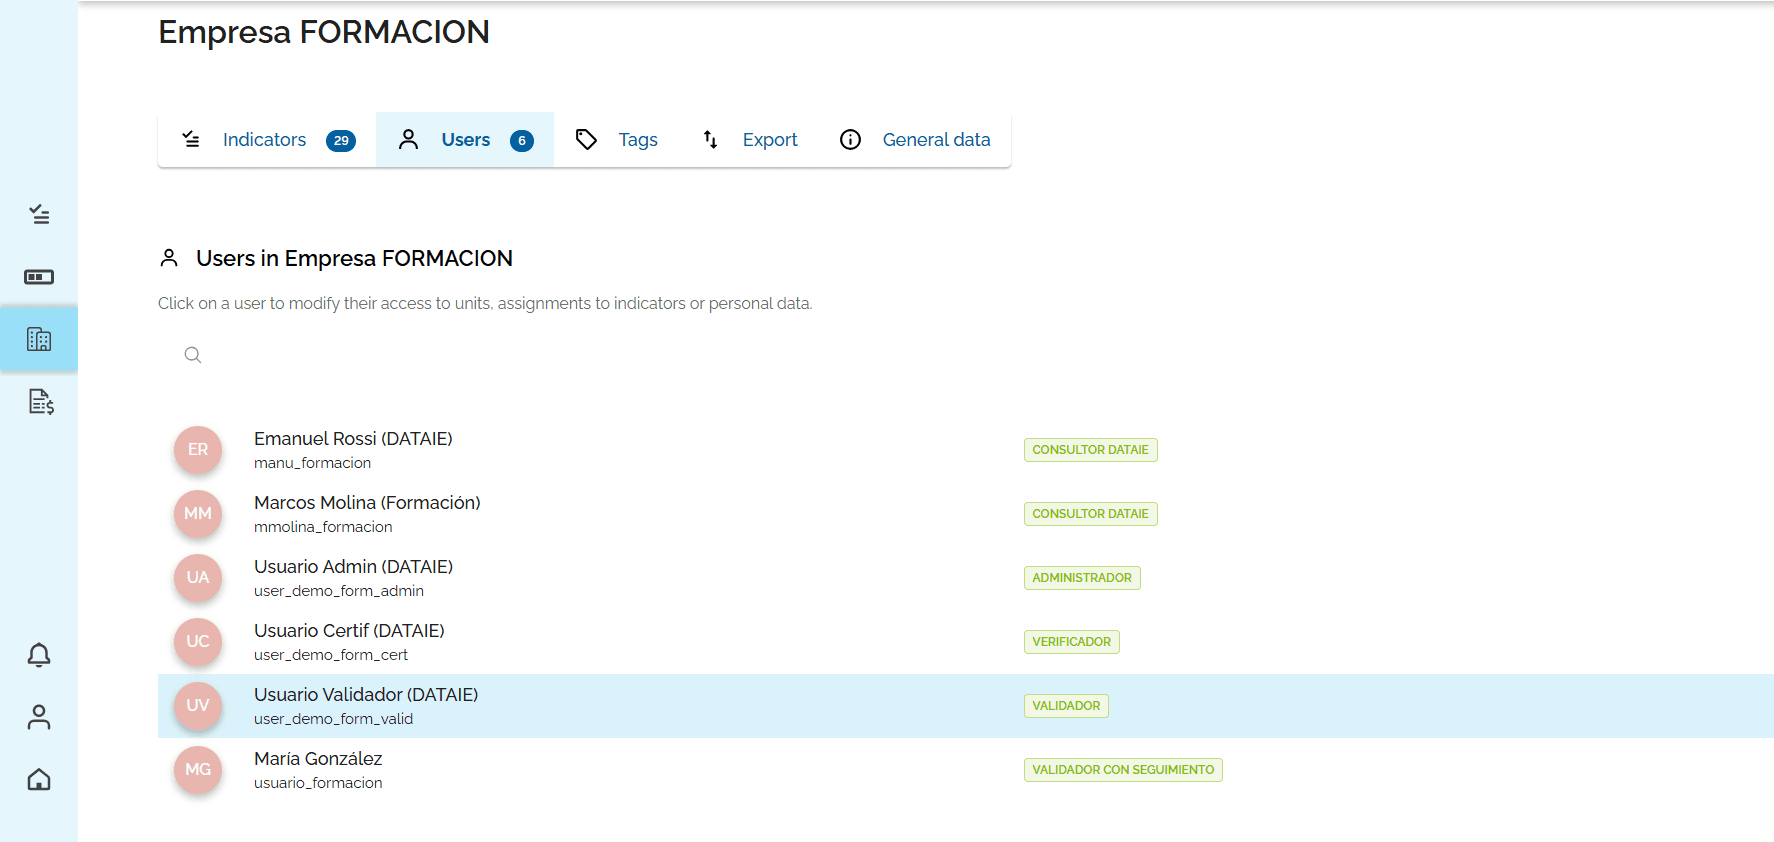The image size is (1774, 842).
Task: Open the user profile sidebar icon
Action: click(x=39, y=717)
